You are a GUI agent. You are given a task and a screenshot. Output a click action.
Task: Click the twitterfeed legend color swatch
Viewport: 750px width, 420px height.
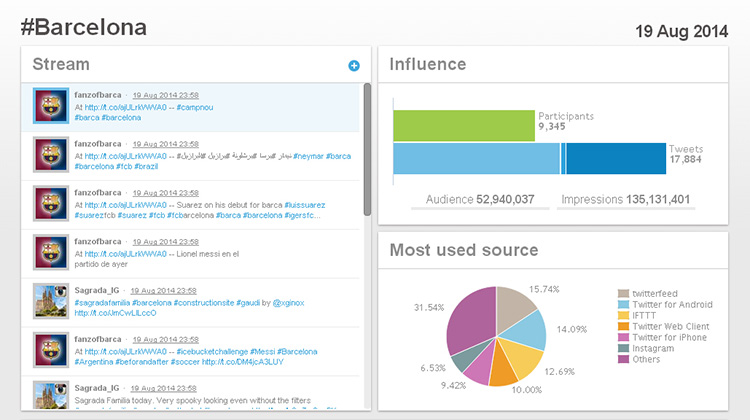624,293
